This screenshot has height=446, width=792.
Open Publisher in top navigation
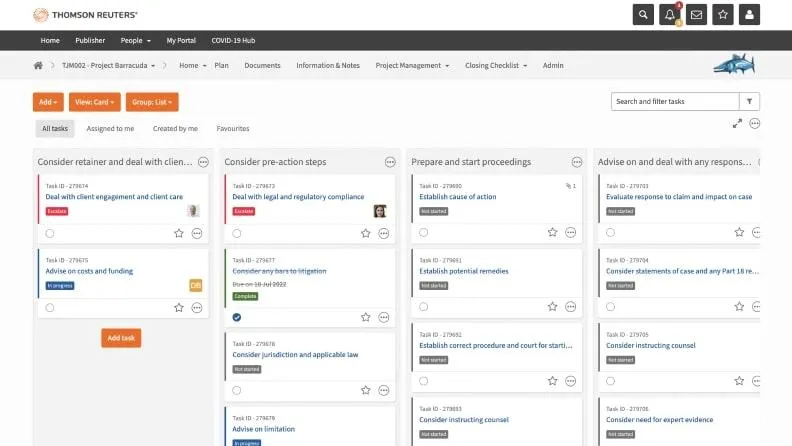(x=90, y=40)
